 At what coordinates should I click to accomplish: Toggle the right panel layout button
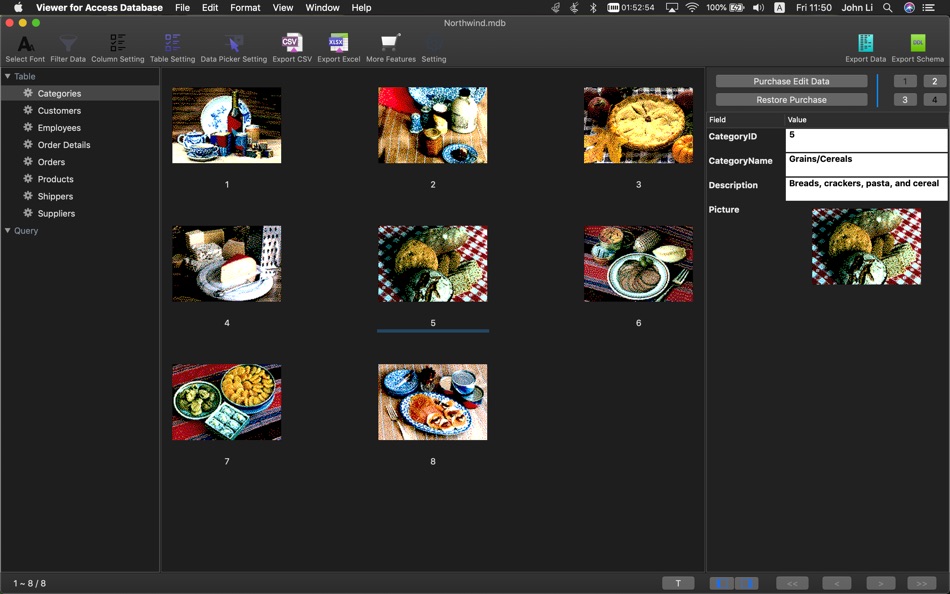747,583
